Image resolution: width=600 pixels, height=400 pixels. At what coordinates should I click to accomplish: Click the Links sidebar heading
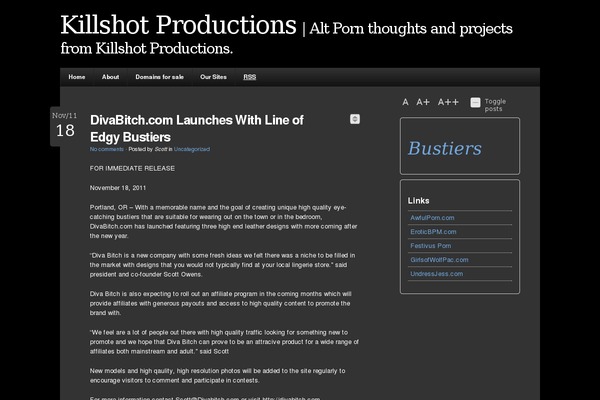click(418, 201)
